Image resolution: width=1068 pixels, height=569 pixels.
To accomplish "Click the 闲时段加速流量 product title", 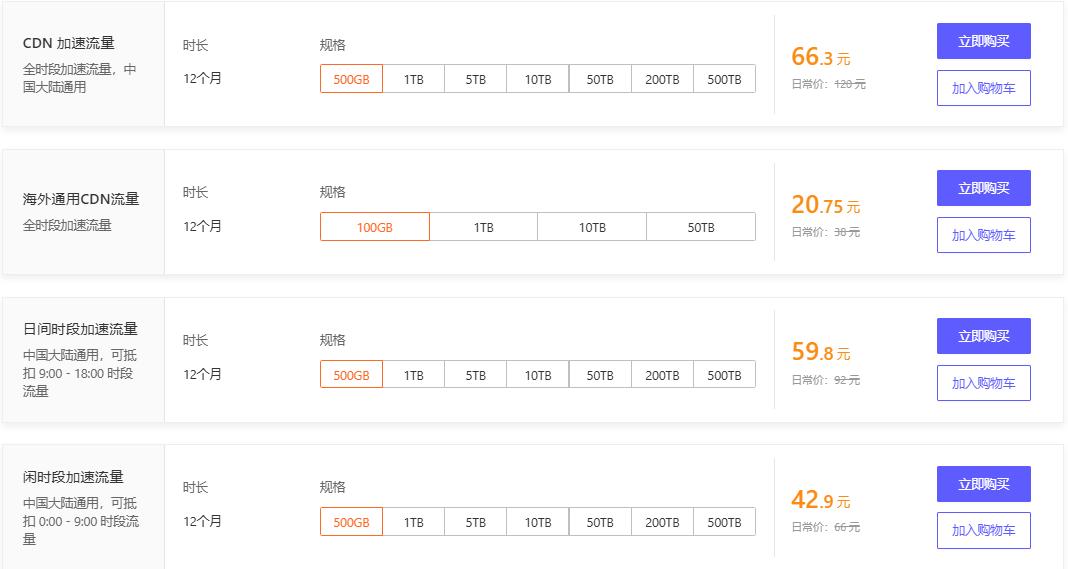I will (73, 477).
